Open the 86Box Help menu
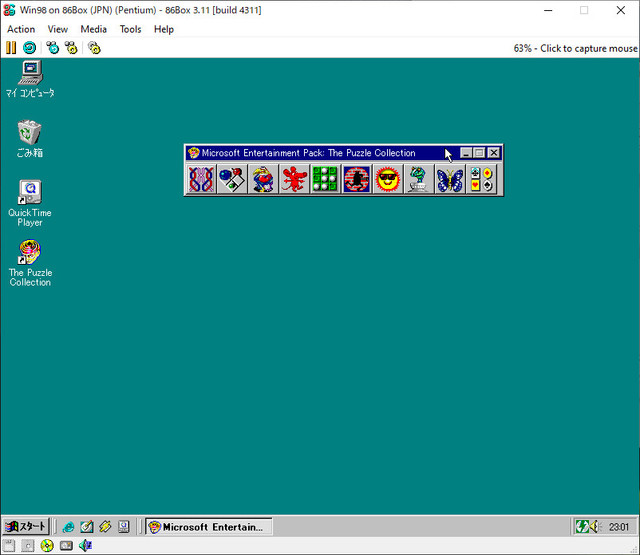Image resolution: width=640 pixels, height=555 pixels. pos(164,29)
